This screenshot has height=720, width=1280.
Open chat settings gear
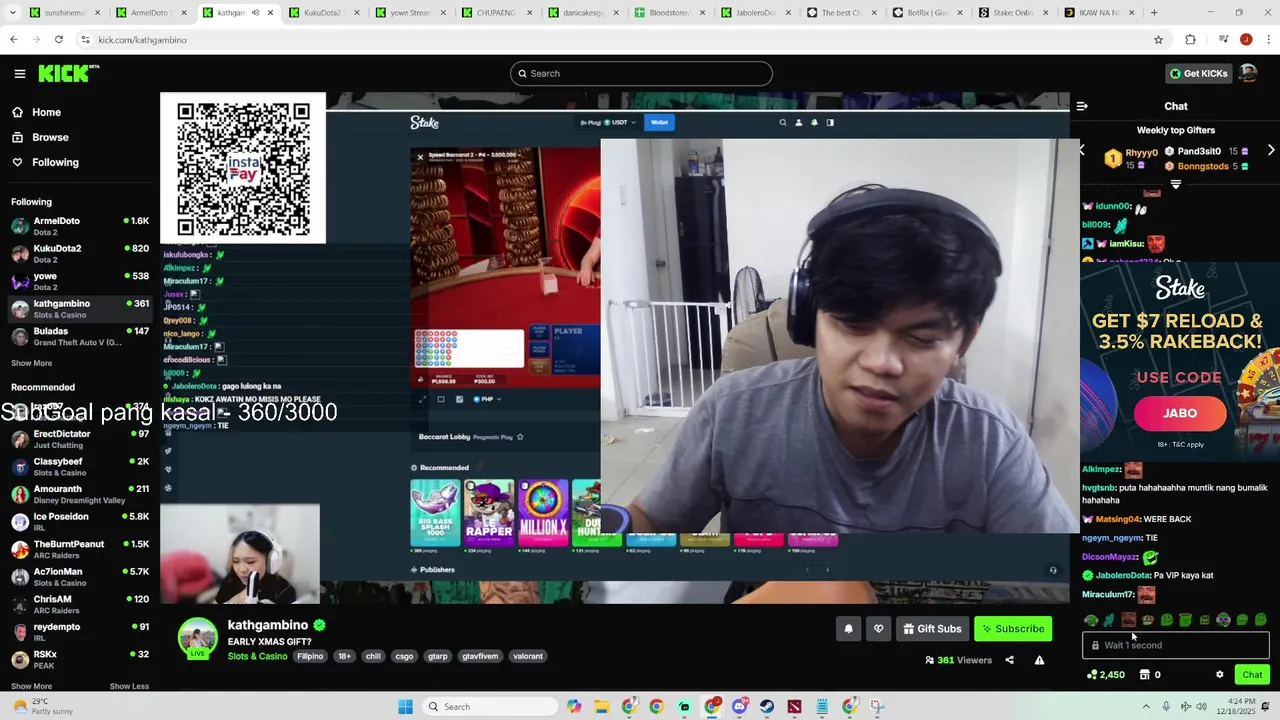coord(1219,675)
